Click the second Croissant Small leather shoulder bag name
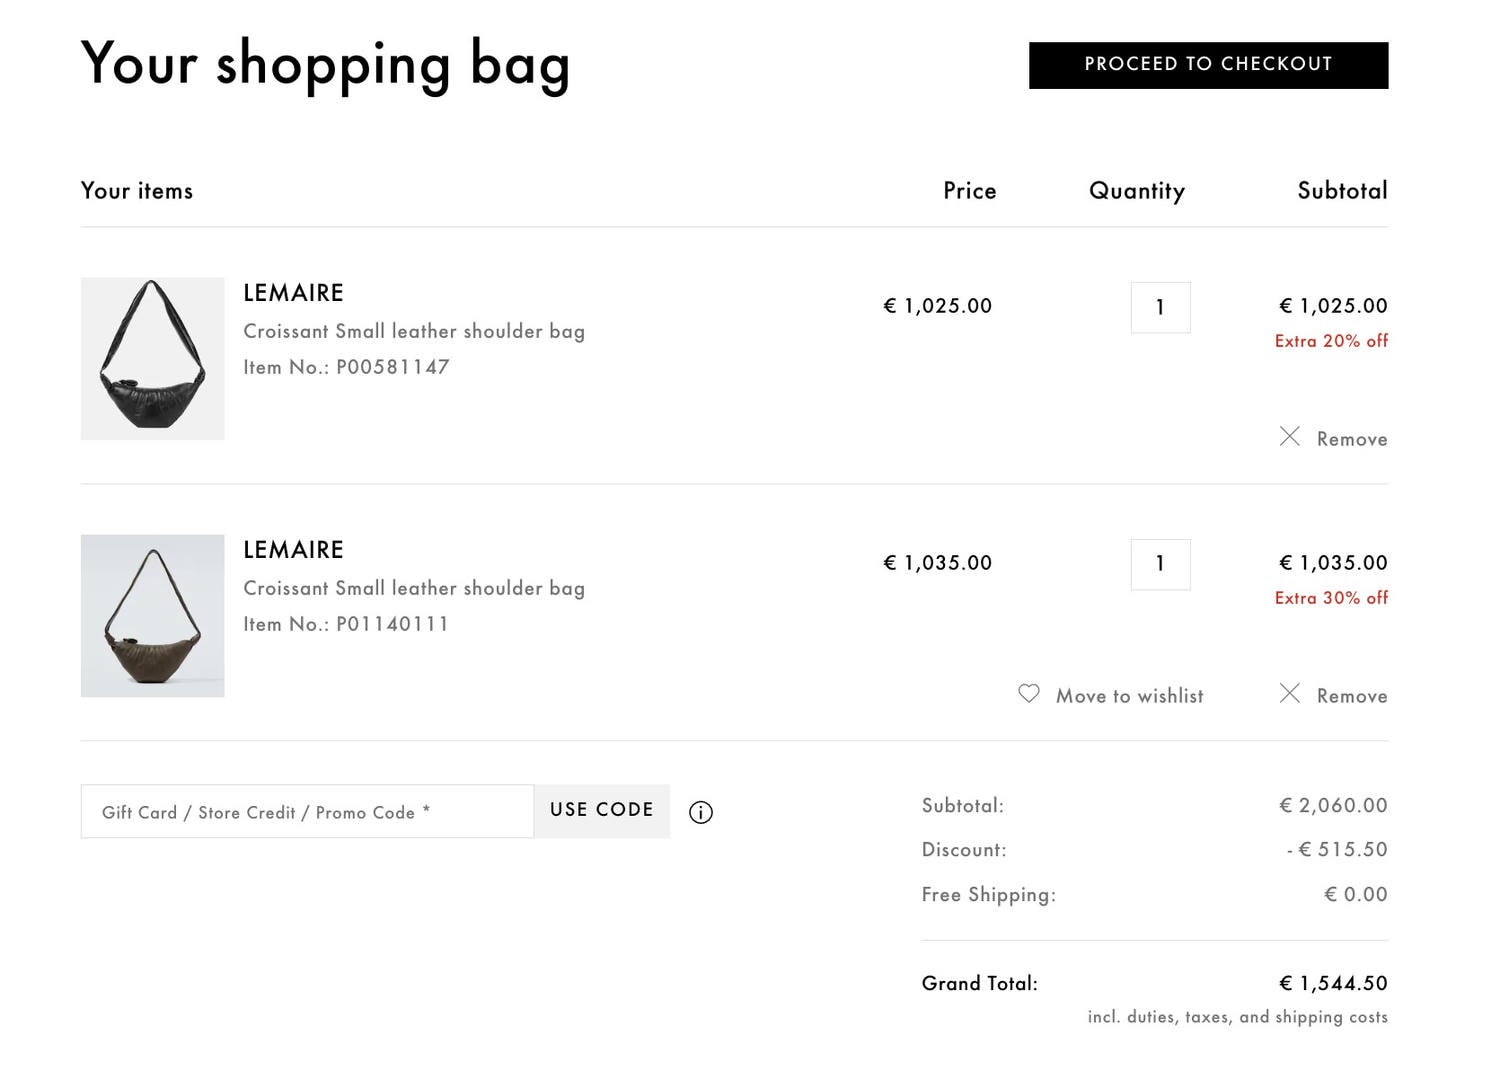 click(414, 588)
